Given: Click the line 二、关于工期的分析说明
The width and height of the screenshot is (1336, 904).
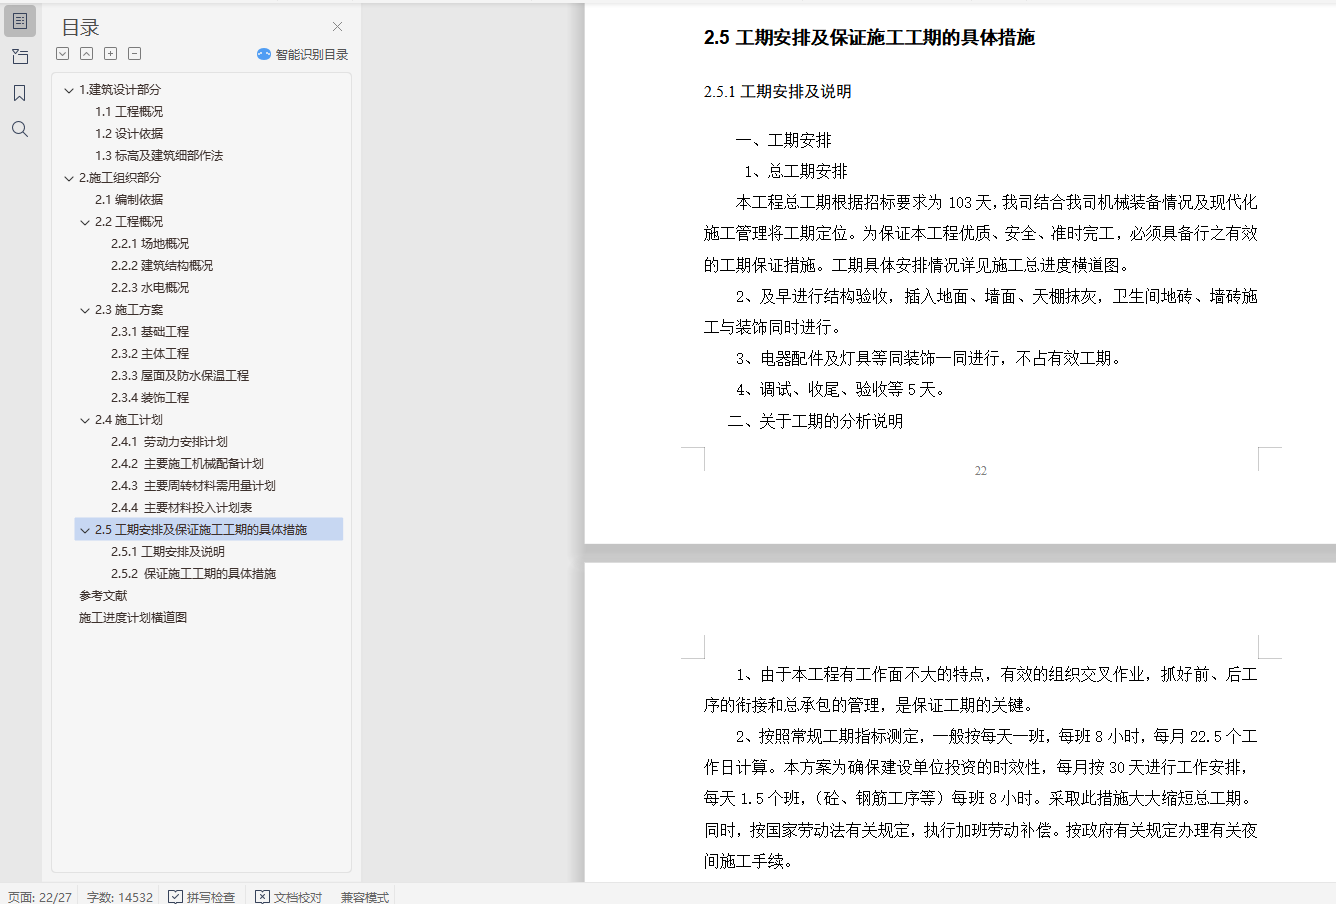Looking at the screenshot, I should point(815,422).
